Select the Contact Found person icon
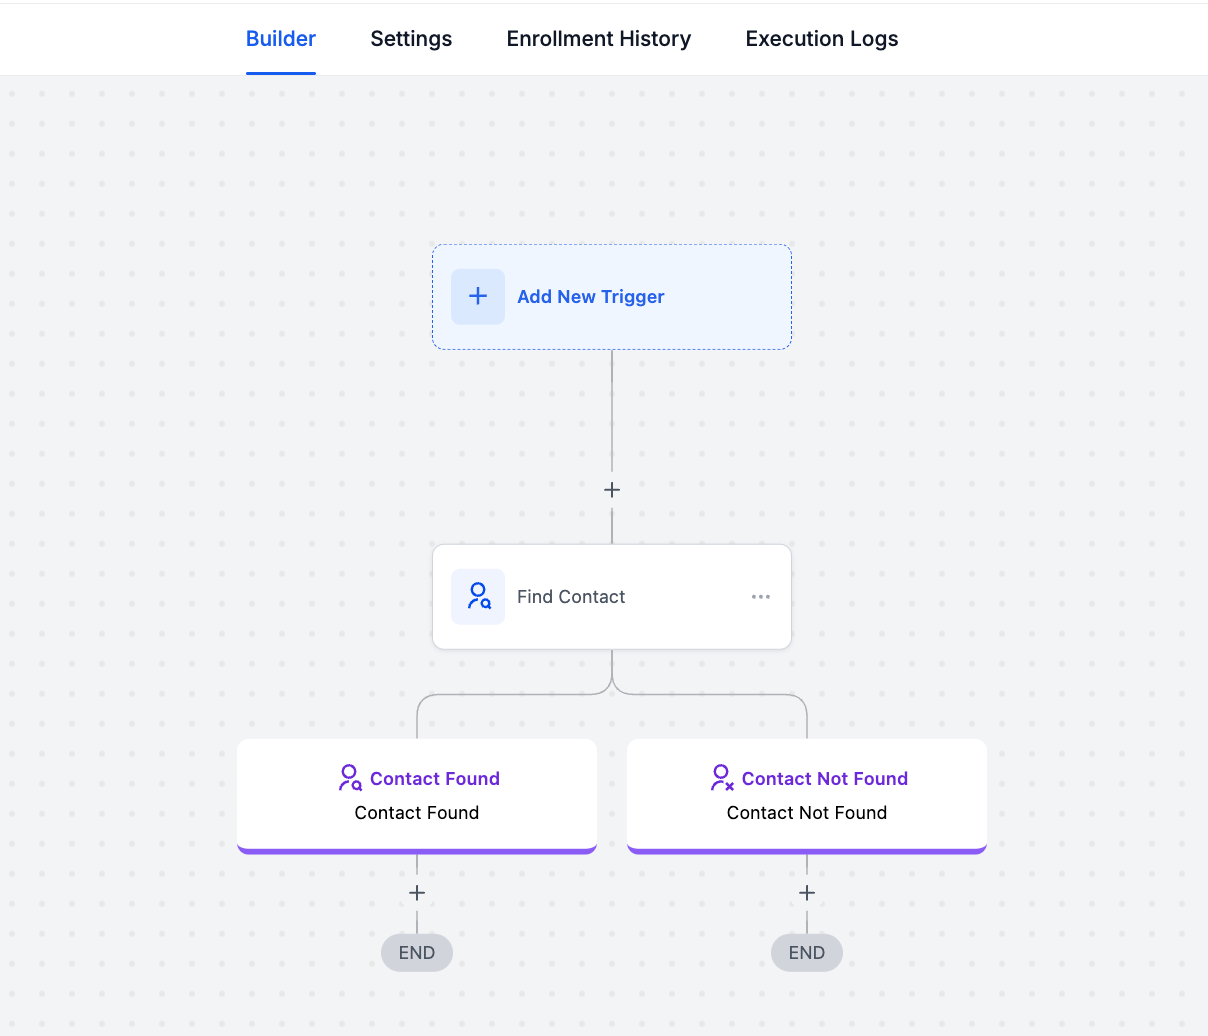 coord(350,777)
